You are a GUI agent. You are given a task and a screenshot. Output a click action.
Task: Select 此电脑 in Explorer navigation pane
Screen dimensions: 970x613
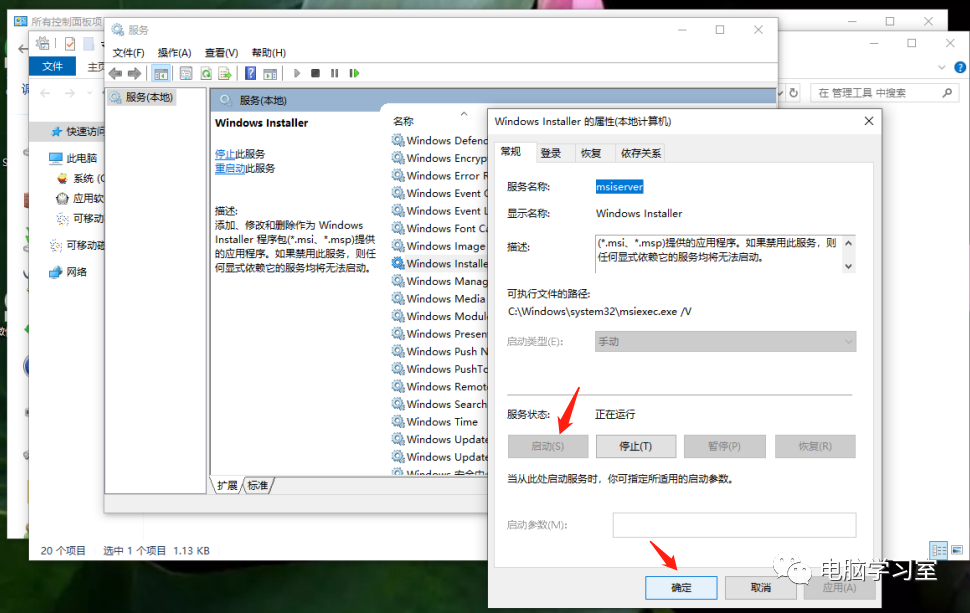click(73, 158)
